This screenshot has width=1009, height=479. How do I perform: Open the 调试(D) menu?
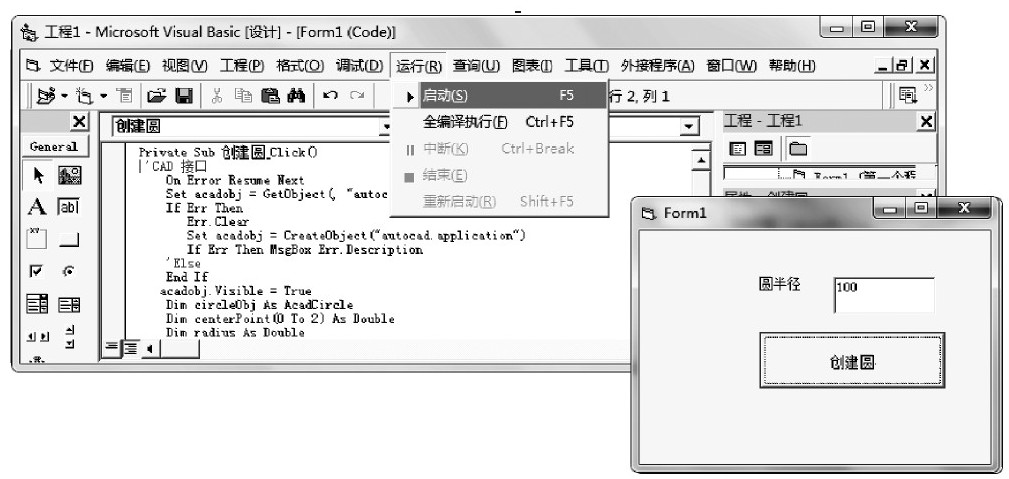(359, 66)
